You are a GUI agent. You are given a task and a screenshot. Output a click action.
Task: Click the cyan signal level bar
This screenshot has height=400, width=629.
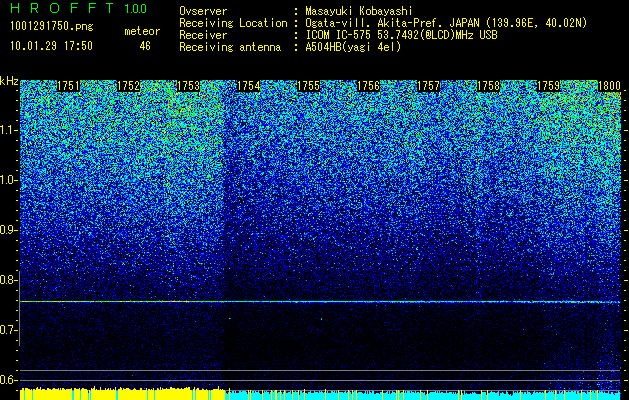tap(423, 395)
